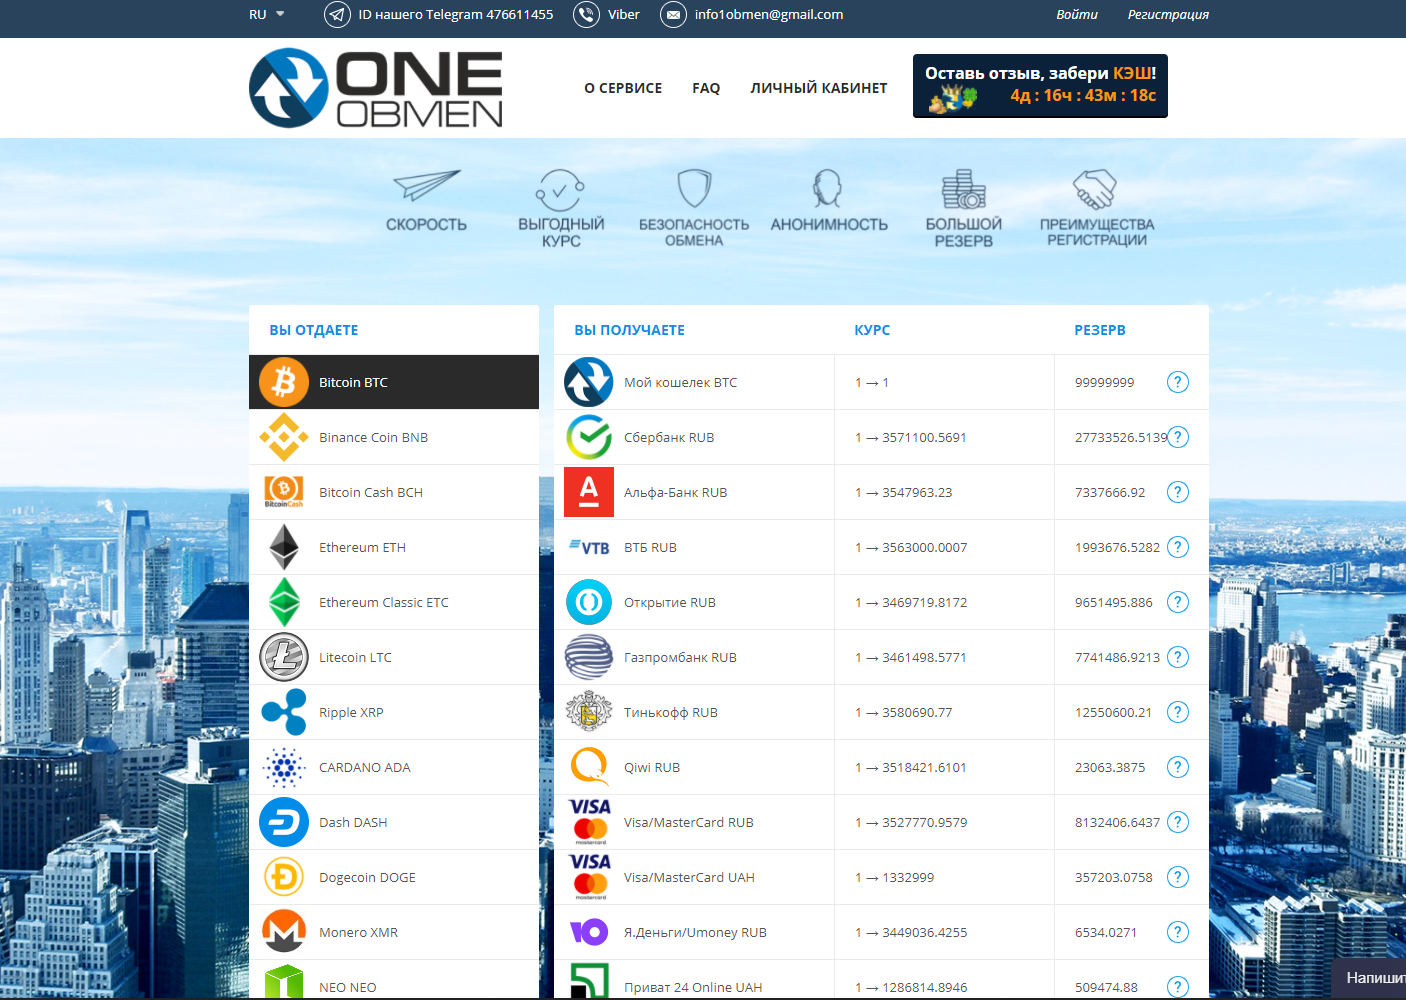Image resolution: width=1406 pixels, height=1000 pixels.
Task: Choose Тинькофф RUB receive option
Action: click(x=694, y=712)
